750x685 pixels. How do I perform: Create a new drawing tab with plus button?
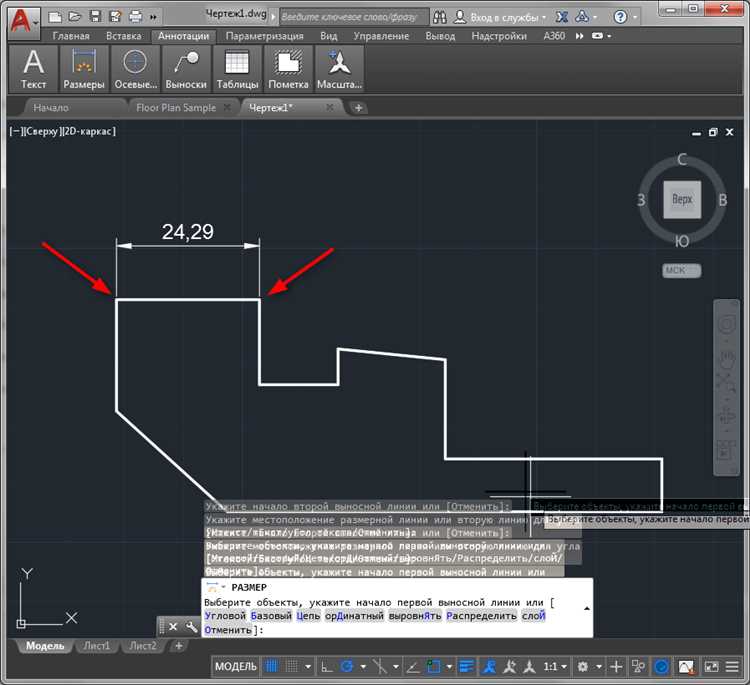[358, 108]
